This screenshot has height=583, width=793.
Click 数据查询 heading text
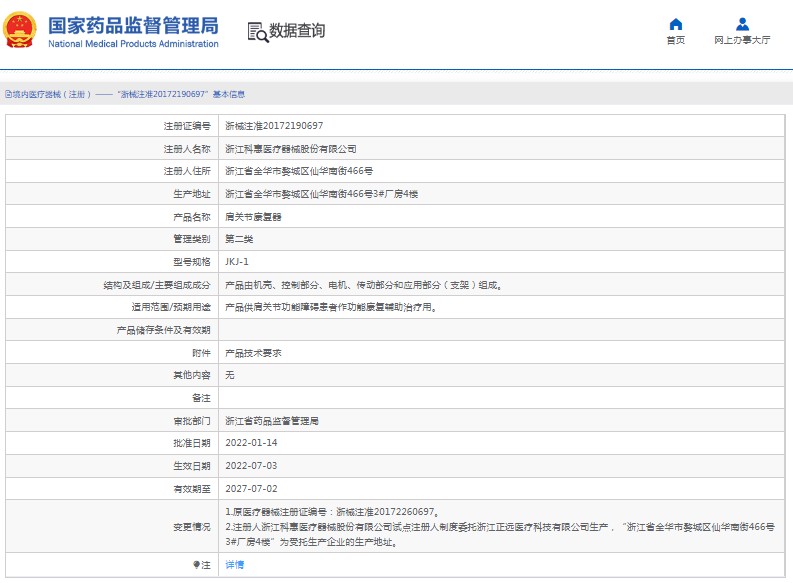pyautogui.click(x=297, y=31)
